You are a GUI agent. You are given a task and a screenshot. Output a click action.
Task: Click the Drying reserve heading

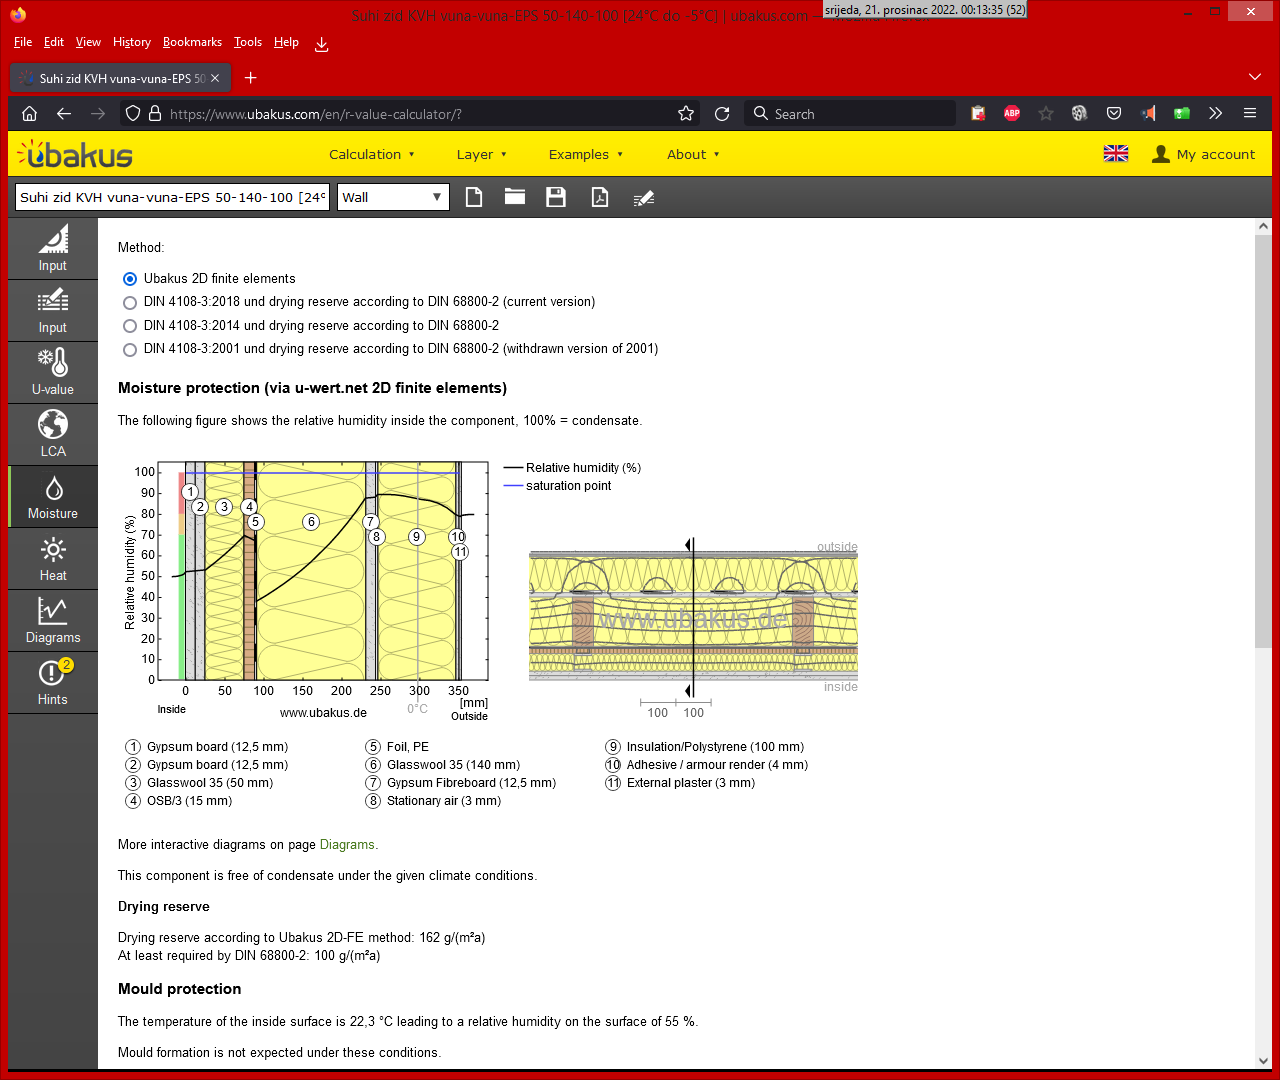[x=164, y=907]
